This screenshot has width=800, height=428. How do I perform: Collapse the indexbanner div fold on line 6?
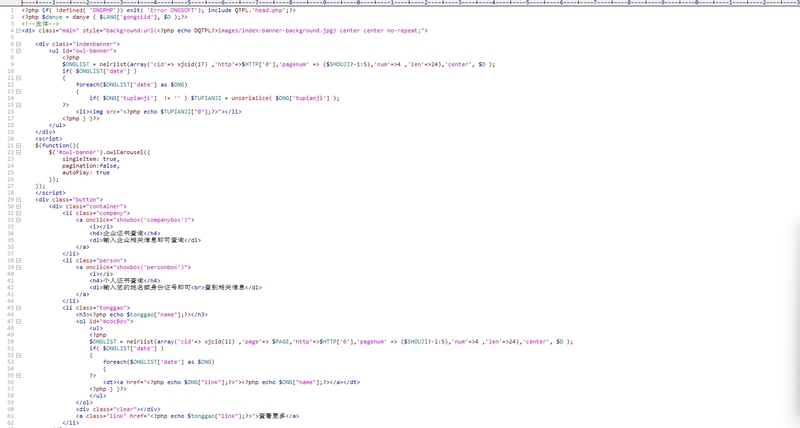pyautogui.click(x=18, y=44)
